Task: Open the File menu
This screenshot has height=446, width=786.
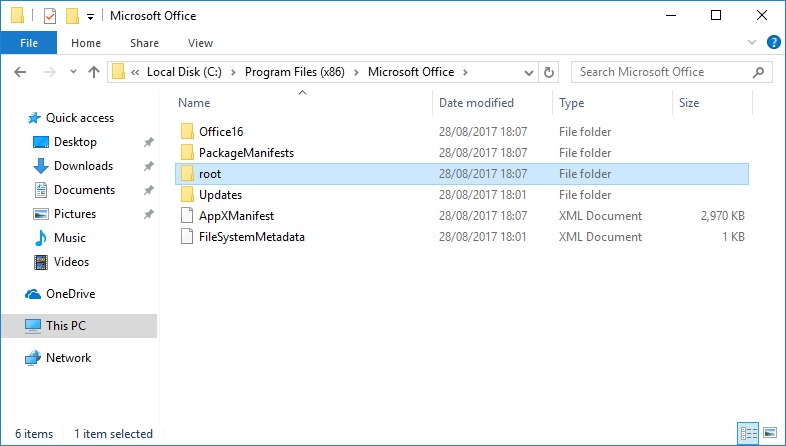Action: 28,43
